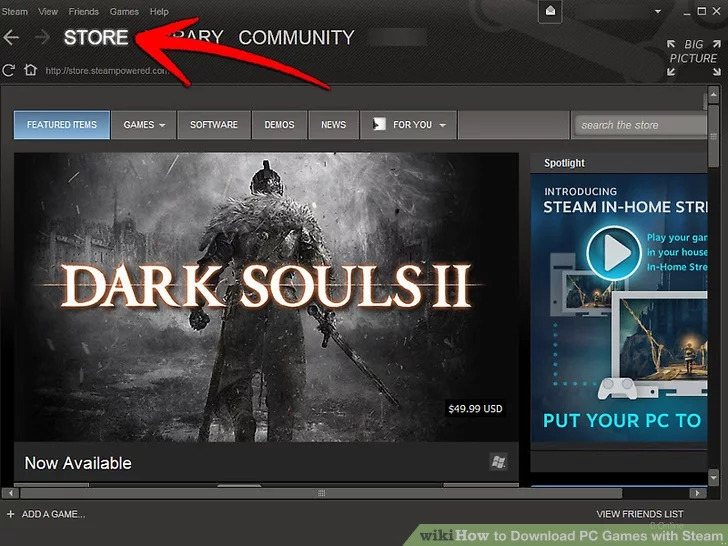Click the vertical scrollbar down arrow

[714, 477]
